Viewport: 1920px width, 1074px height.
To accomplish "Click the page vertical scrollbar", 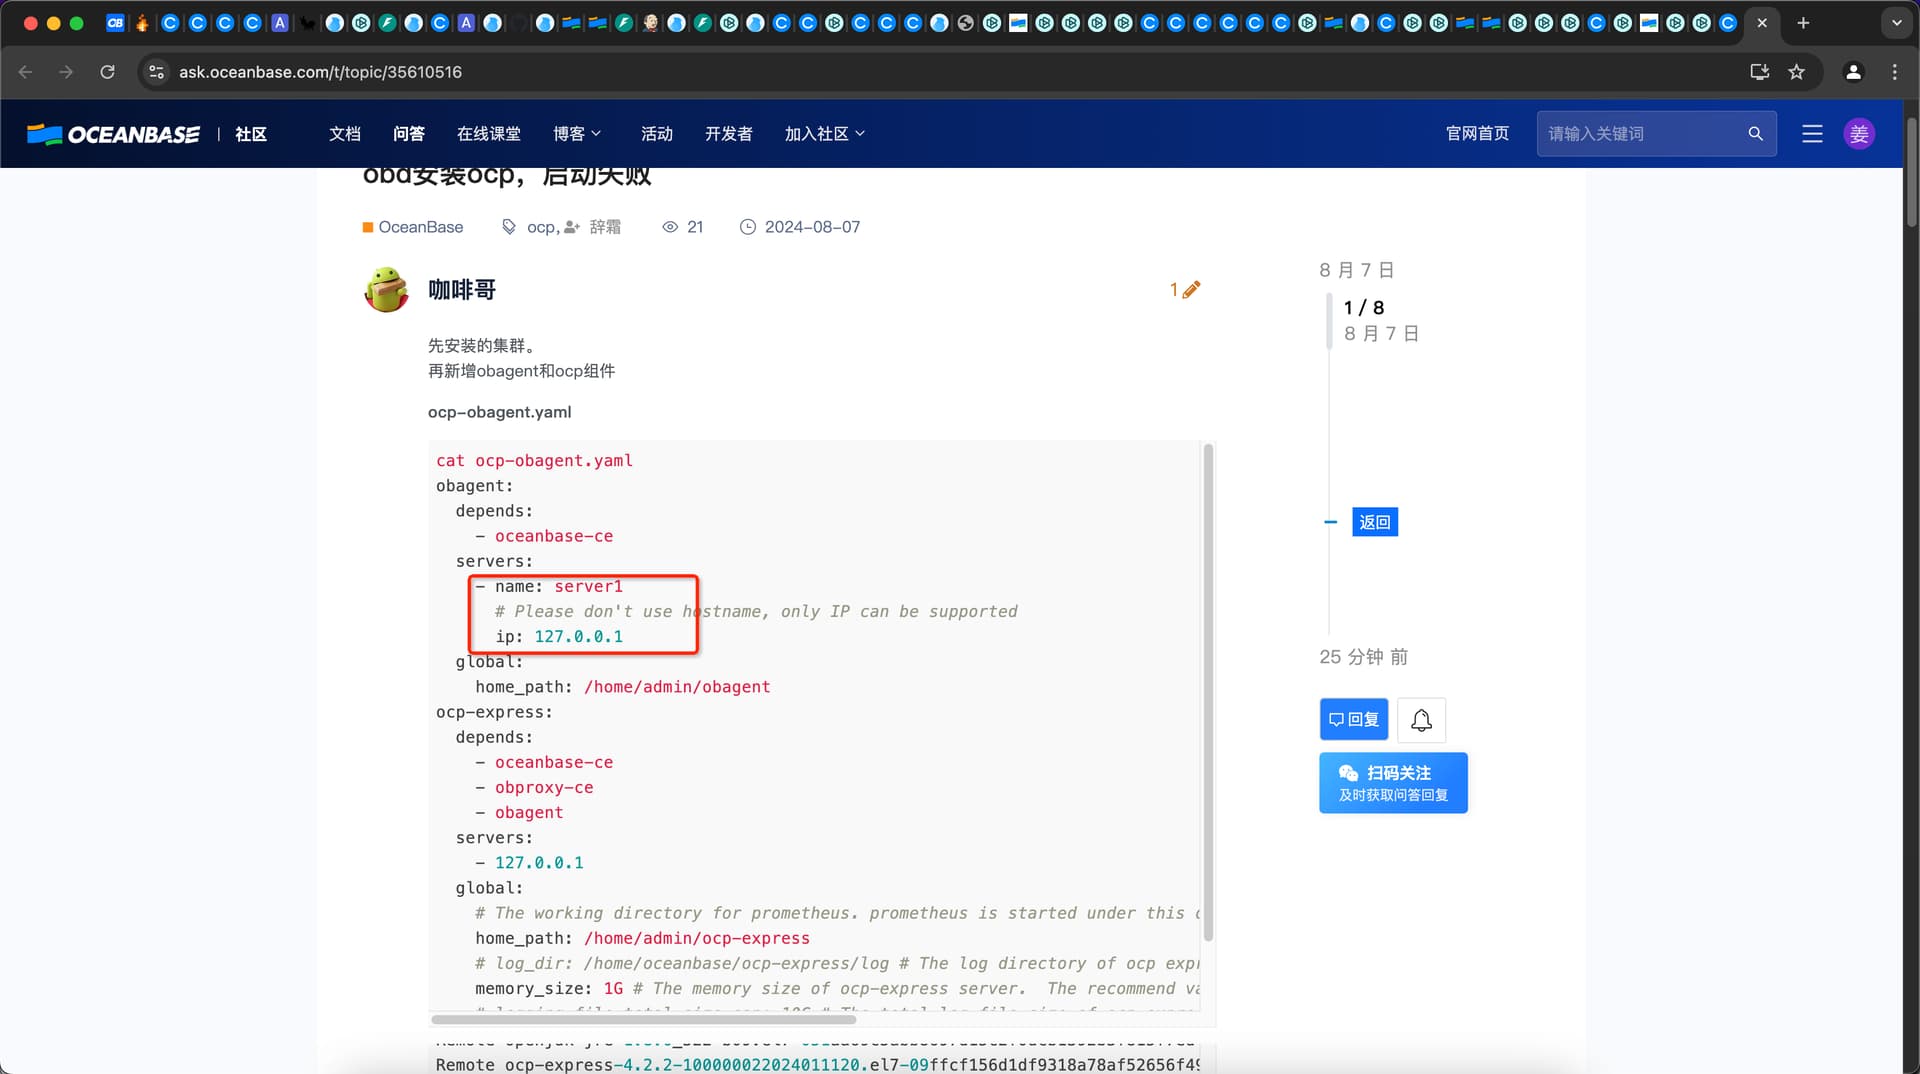I will (x=1911, y=173).
